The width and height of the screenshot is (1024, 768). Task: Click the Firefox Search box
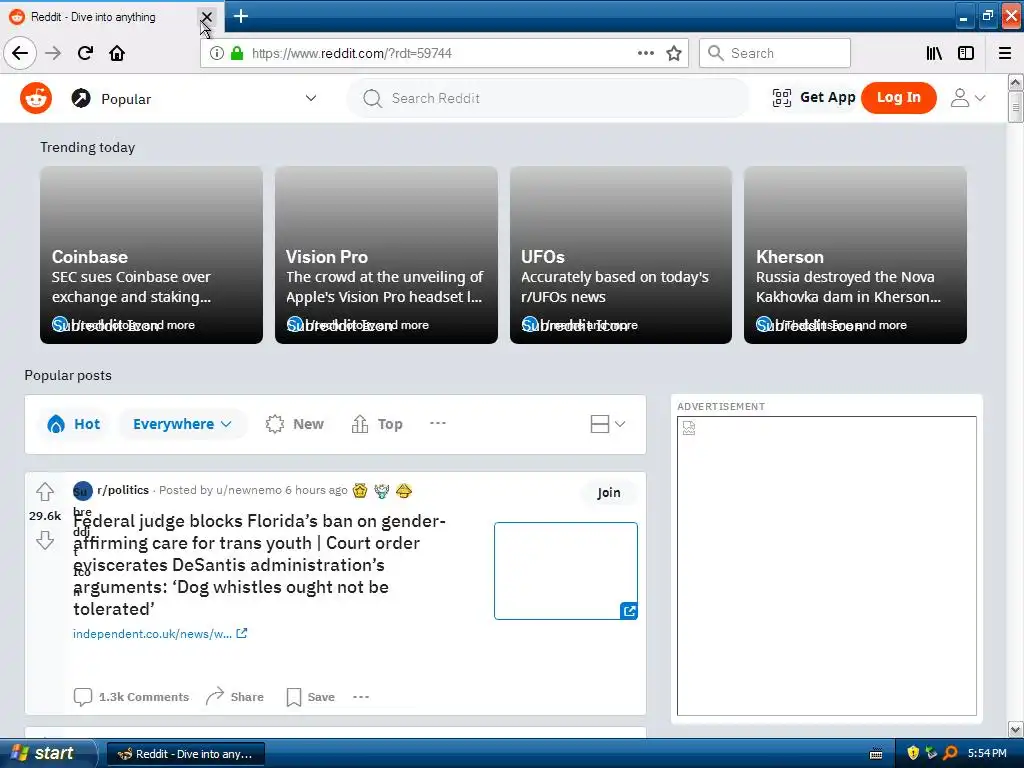click(775, 53)
